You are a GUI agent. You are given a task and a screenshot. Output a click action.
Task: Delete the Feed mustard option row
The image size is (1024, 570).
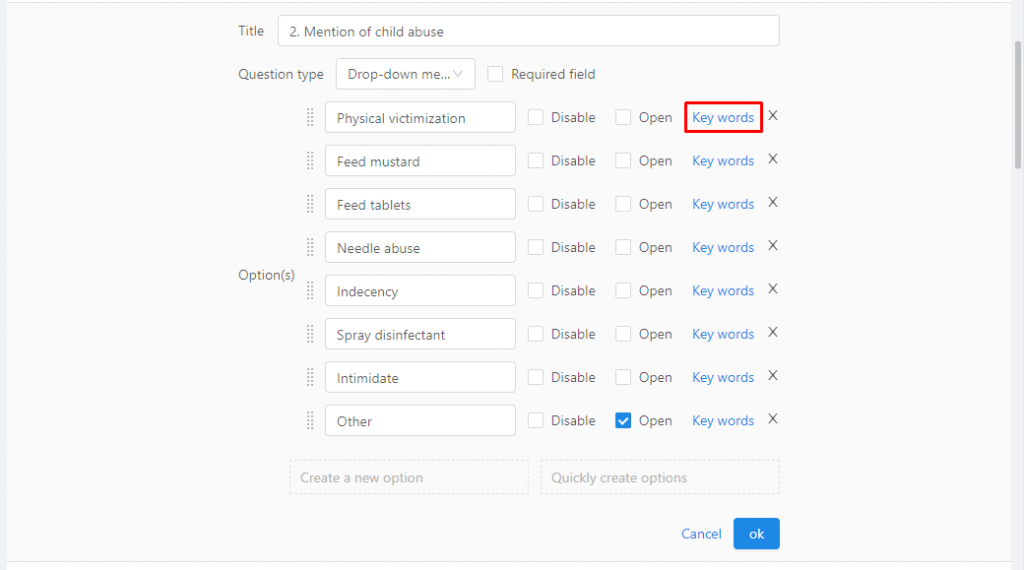click(x=773, y=159)
